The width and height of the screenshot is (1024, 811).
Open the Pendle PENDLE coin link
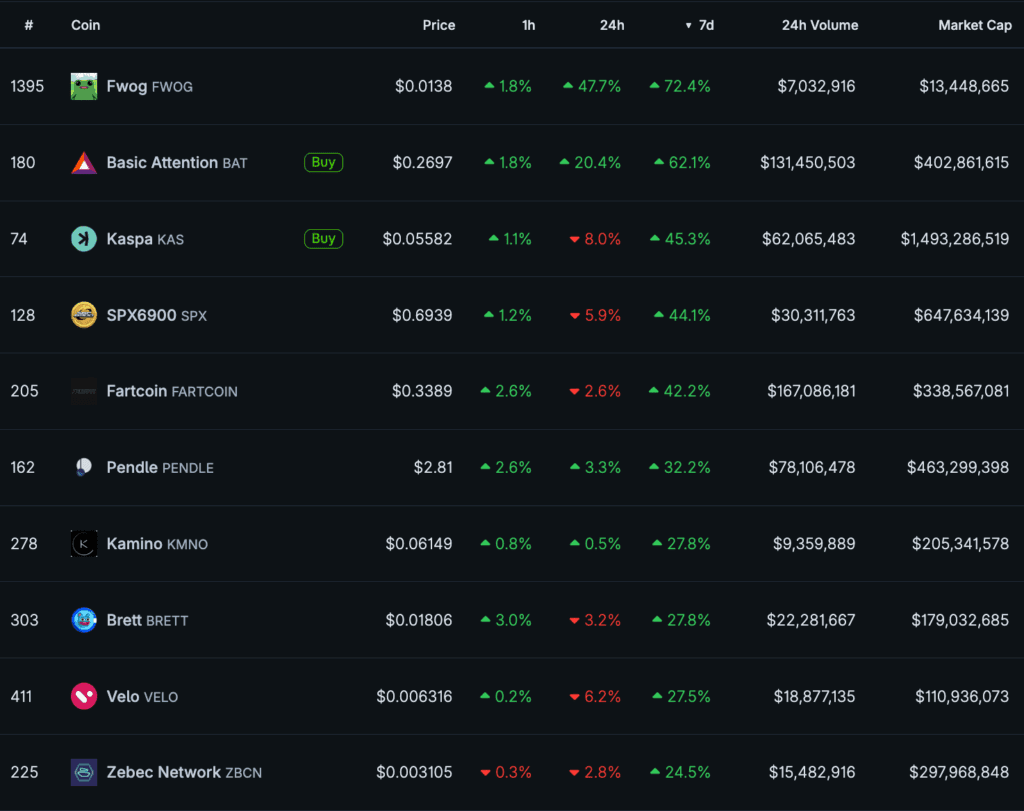(160, 467)
